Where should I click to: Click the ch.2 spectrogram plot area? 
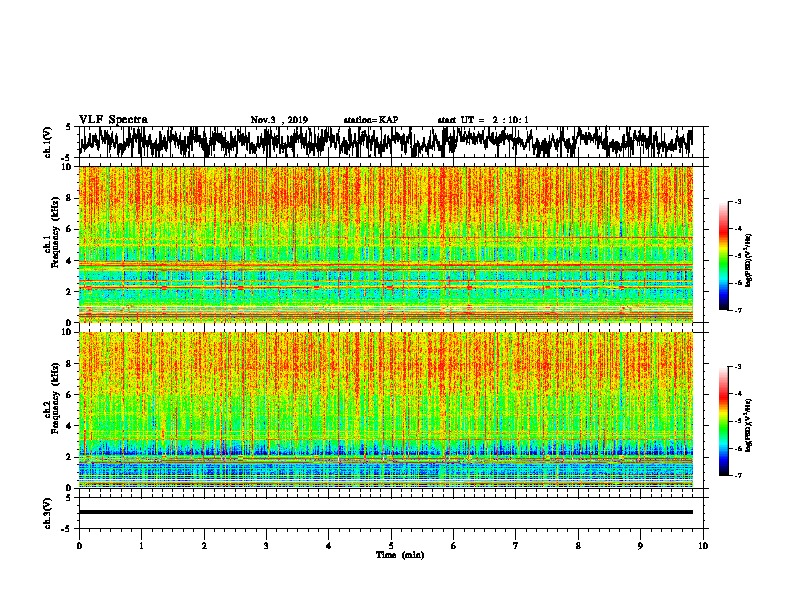pos(386,410)
